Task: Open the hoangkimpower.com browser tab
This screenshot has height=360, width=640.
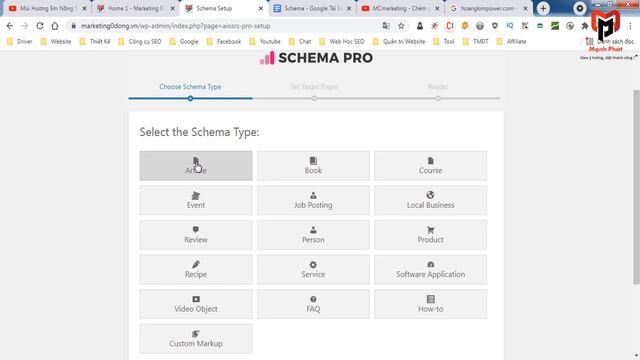Action: point(488,8)
